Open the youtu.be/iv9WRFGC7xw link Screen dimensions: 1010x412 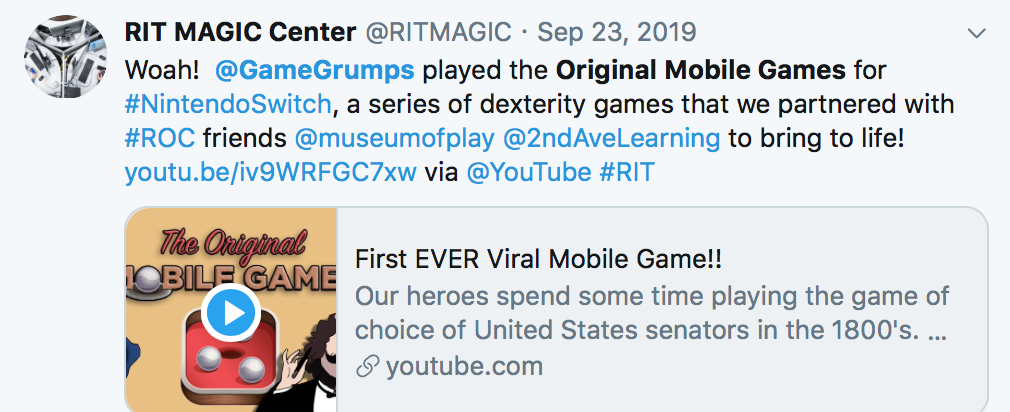[x=270, y=171]
